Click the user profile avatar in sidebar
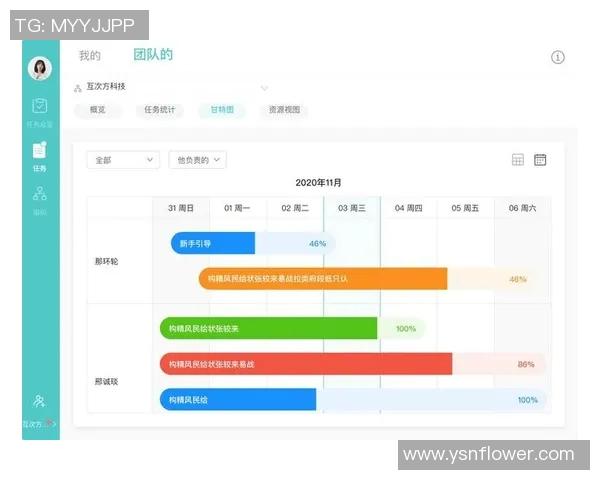Image resolution: width=600 pixels, height=480 pixels. (x=40, y=68)
